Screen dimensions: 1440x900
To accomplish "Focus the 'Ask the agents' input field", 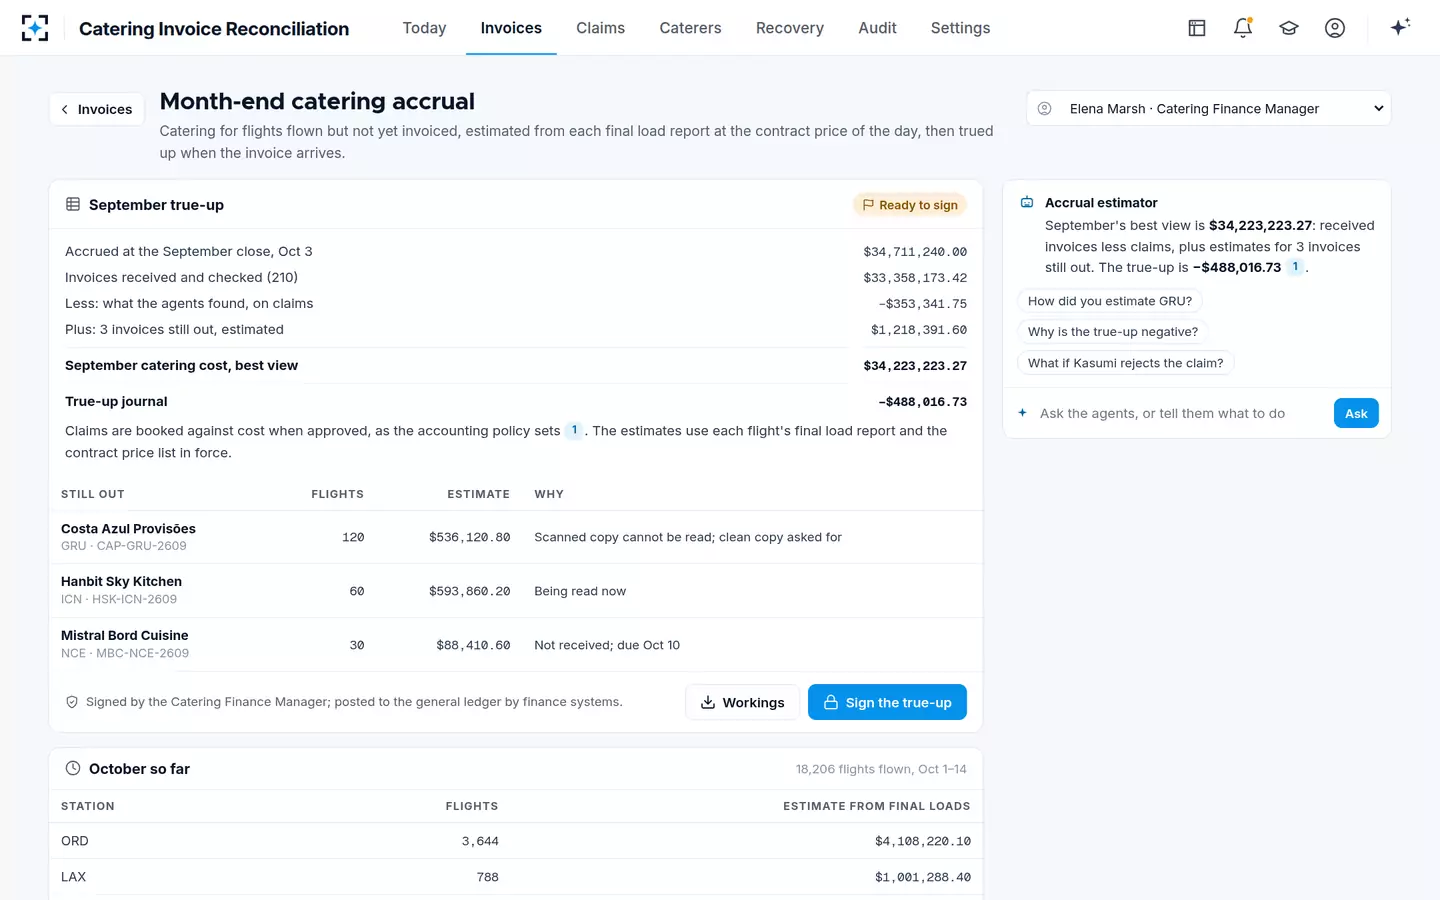I will [1180, 413].
